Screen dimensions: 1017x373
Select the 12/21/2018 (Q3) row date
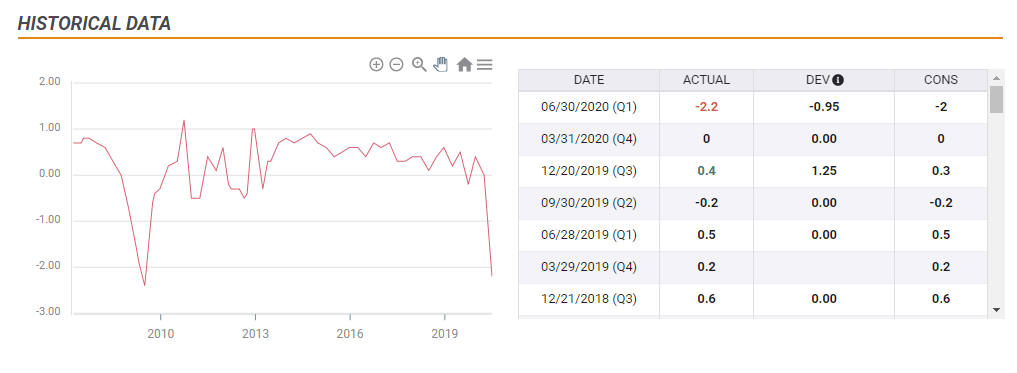point(589,299)
